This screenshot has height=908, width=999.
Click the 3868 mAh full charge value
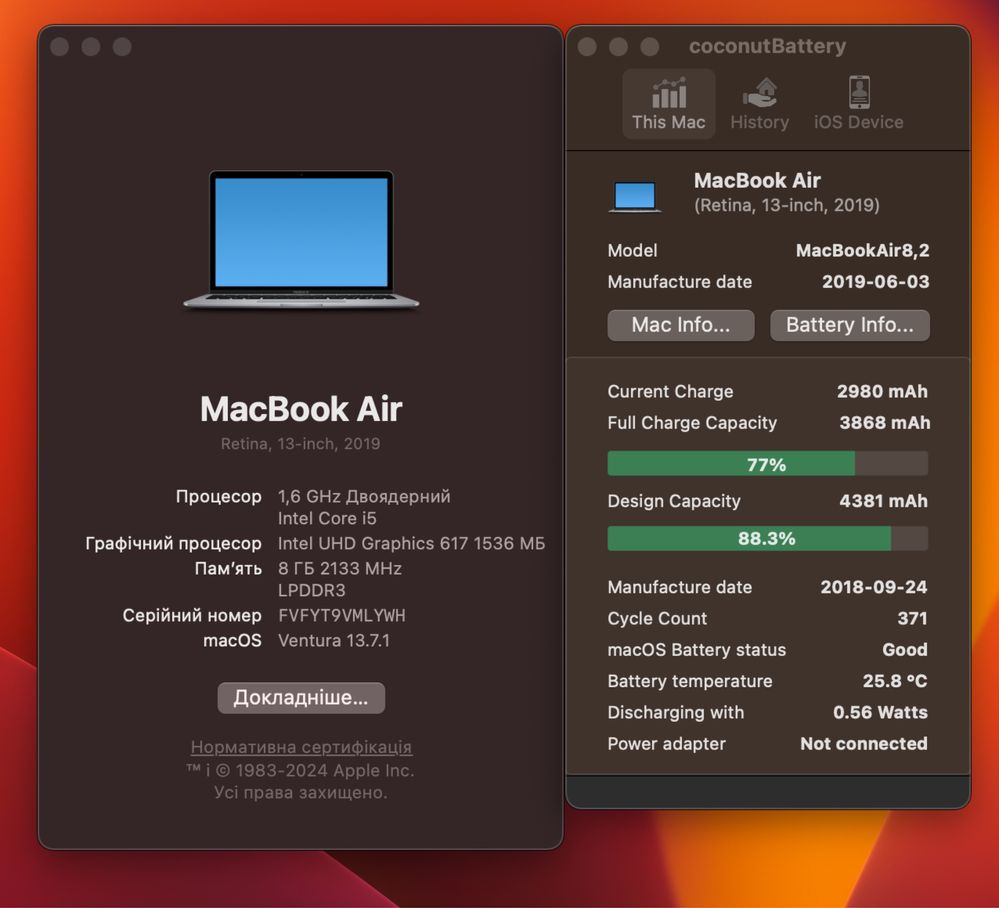[884, 422]
